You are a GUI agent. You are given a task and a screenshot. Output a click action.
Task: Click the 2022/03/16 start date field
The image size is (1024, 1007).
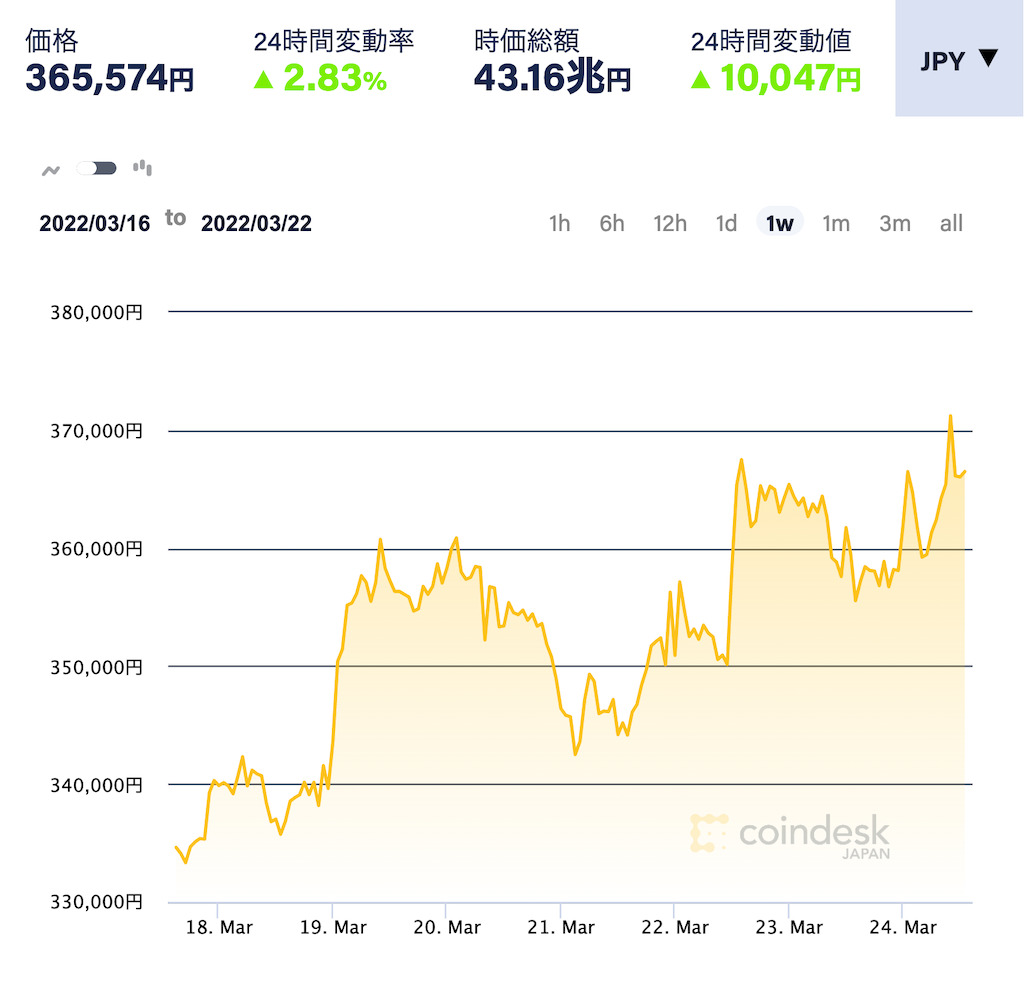pos(95,223)
